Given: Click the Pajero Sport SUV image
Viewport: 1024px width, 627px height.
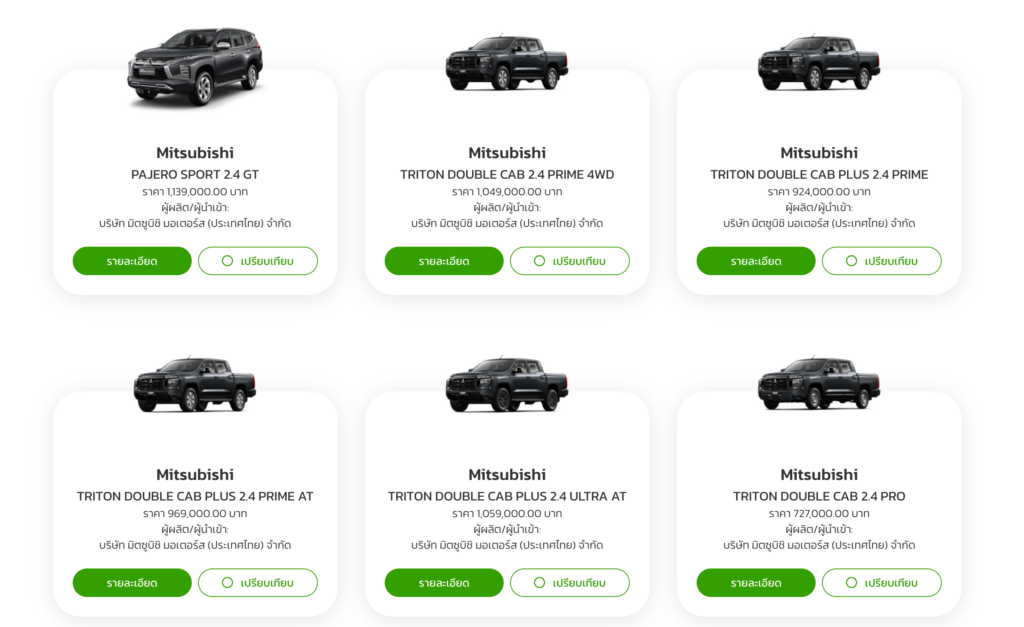Looking at the screenshot, I should (195, 66).
